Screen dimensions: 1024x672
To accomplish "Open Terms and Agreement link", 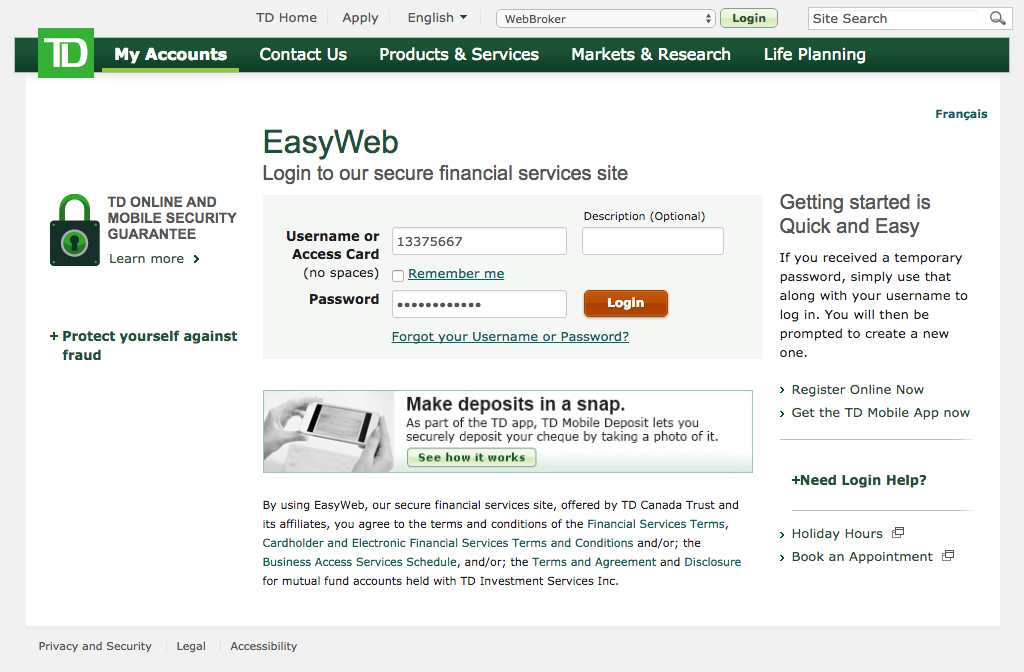I will (594, 562).
